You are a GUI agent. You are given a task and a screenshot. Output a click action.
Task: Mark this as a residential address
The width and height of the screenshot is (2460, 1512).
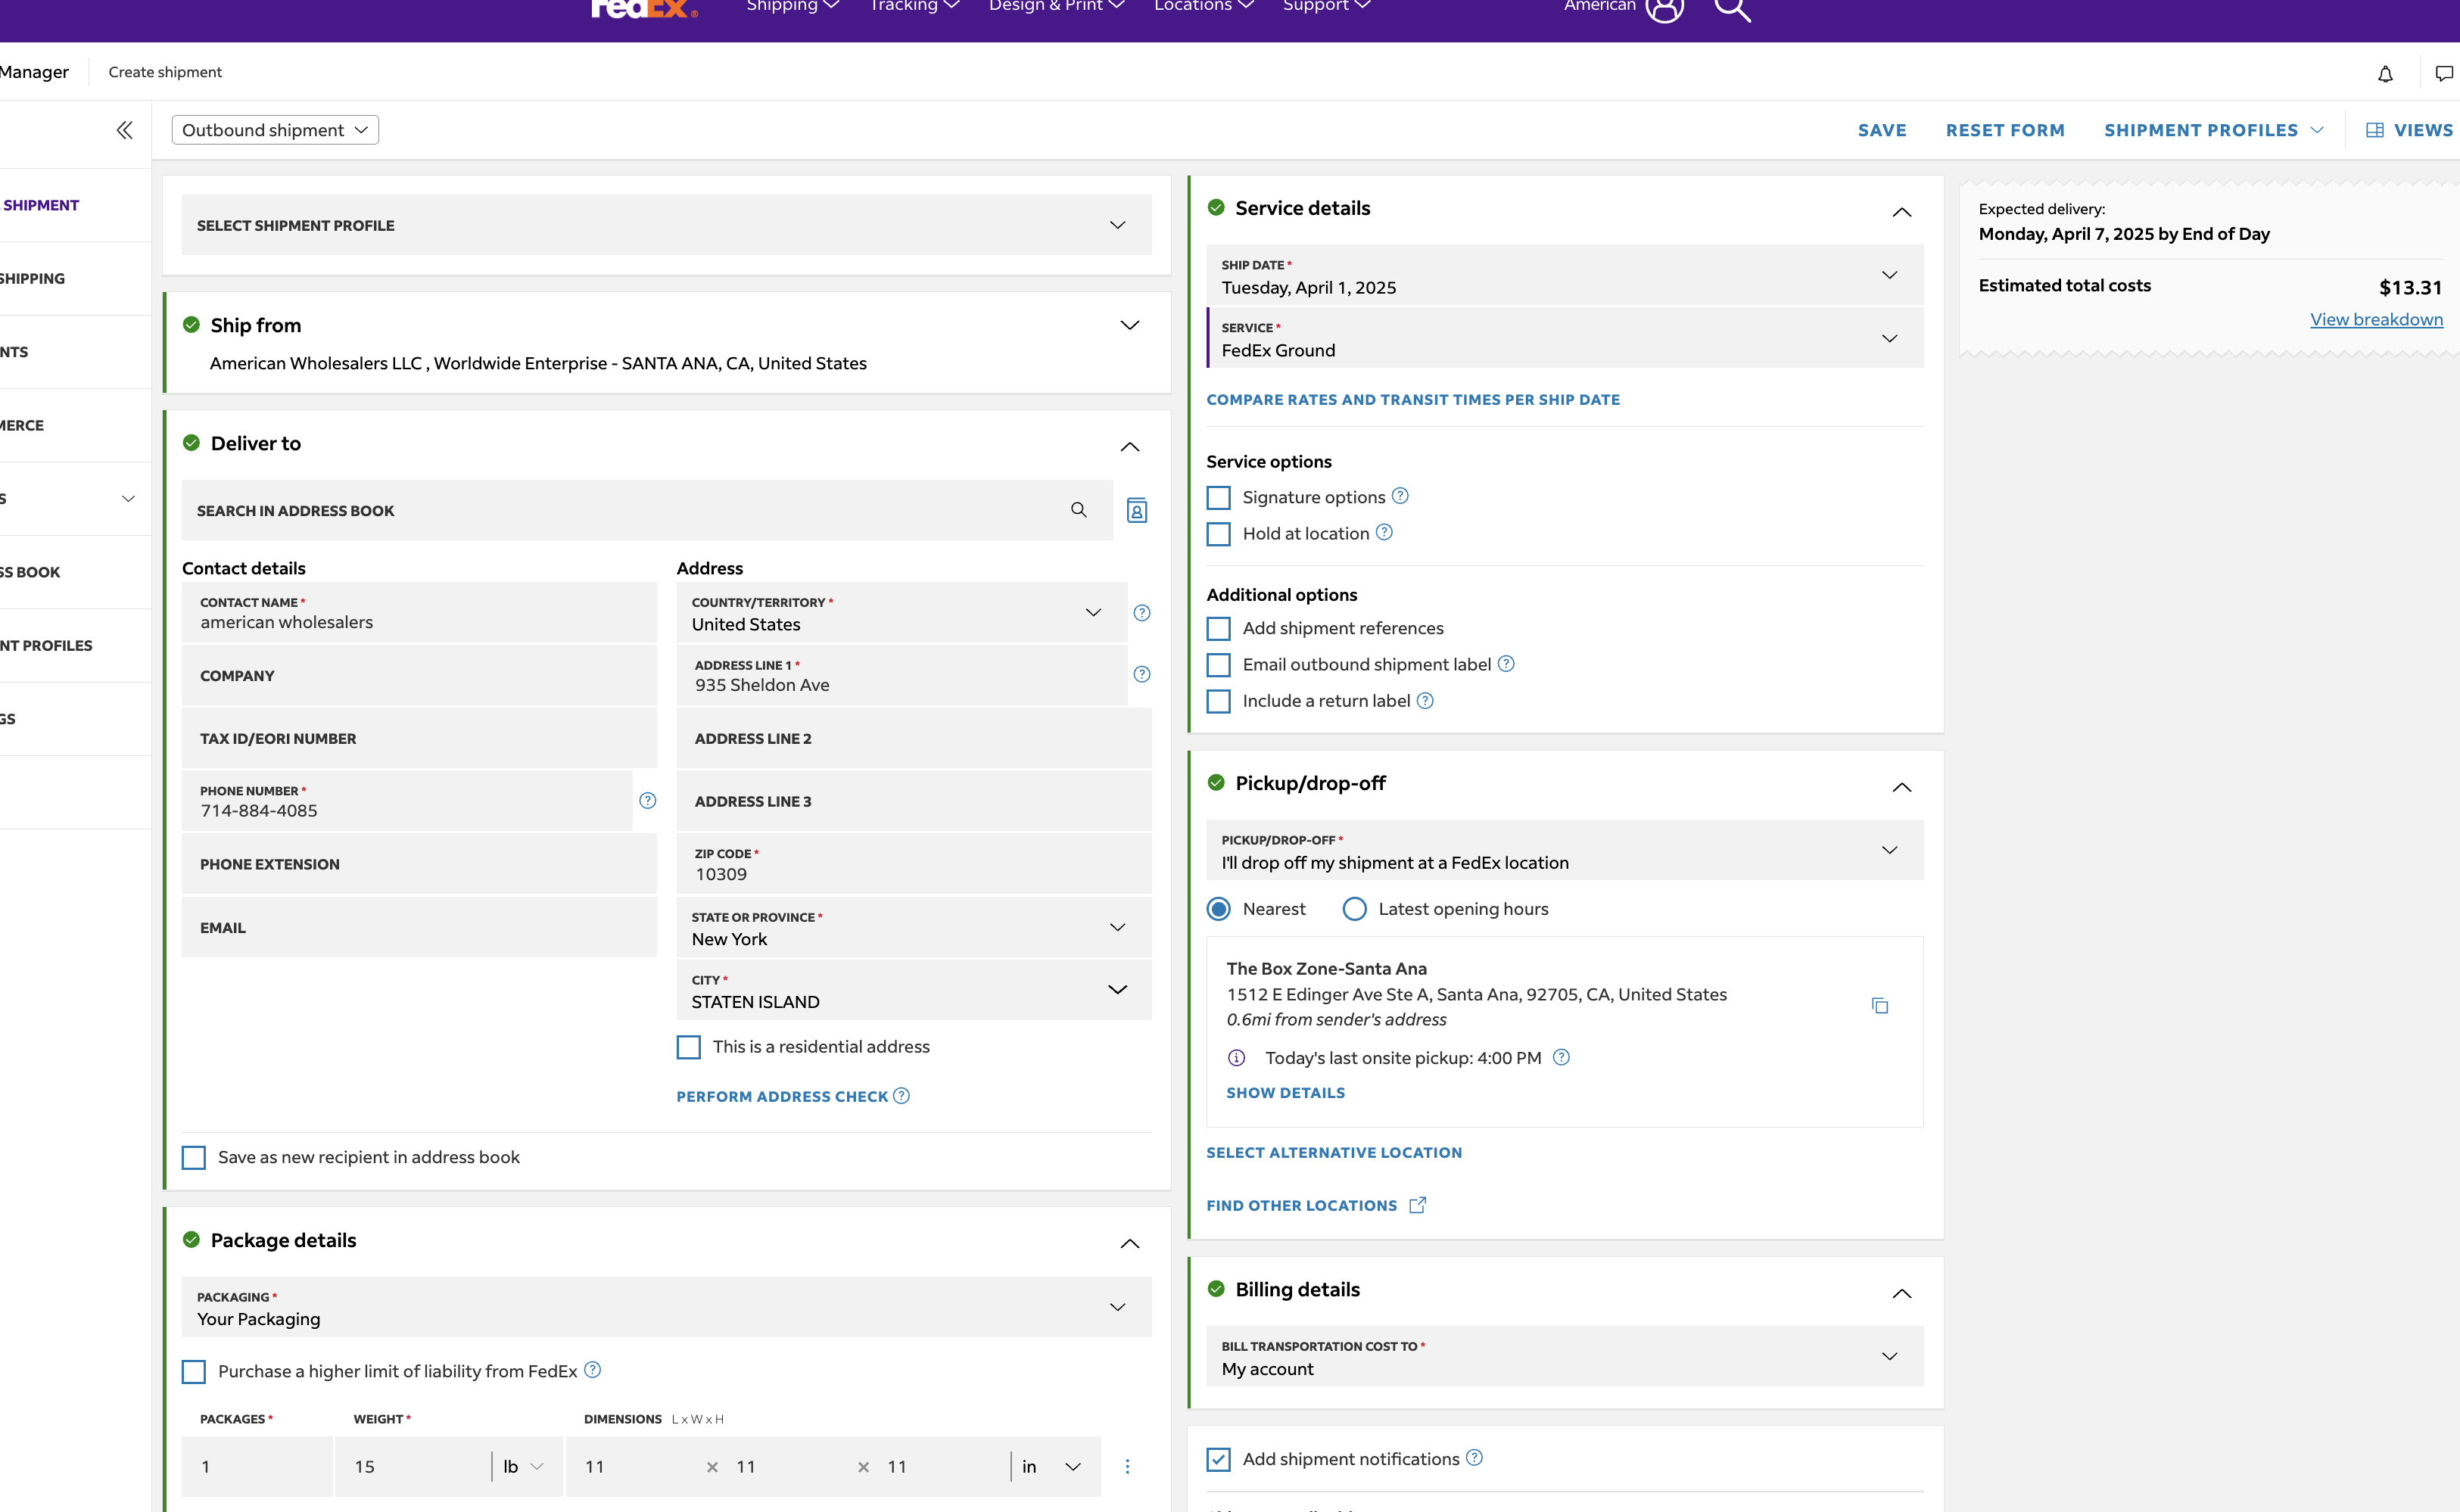(x=688, y=1047)
